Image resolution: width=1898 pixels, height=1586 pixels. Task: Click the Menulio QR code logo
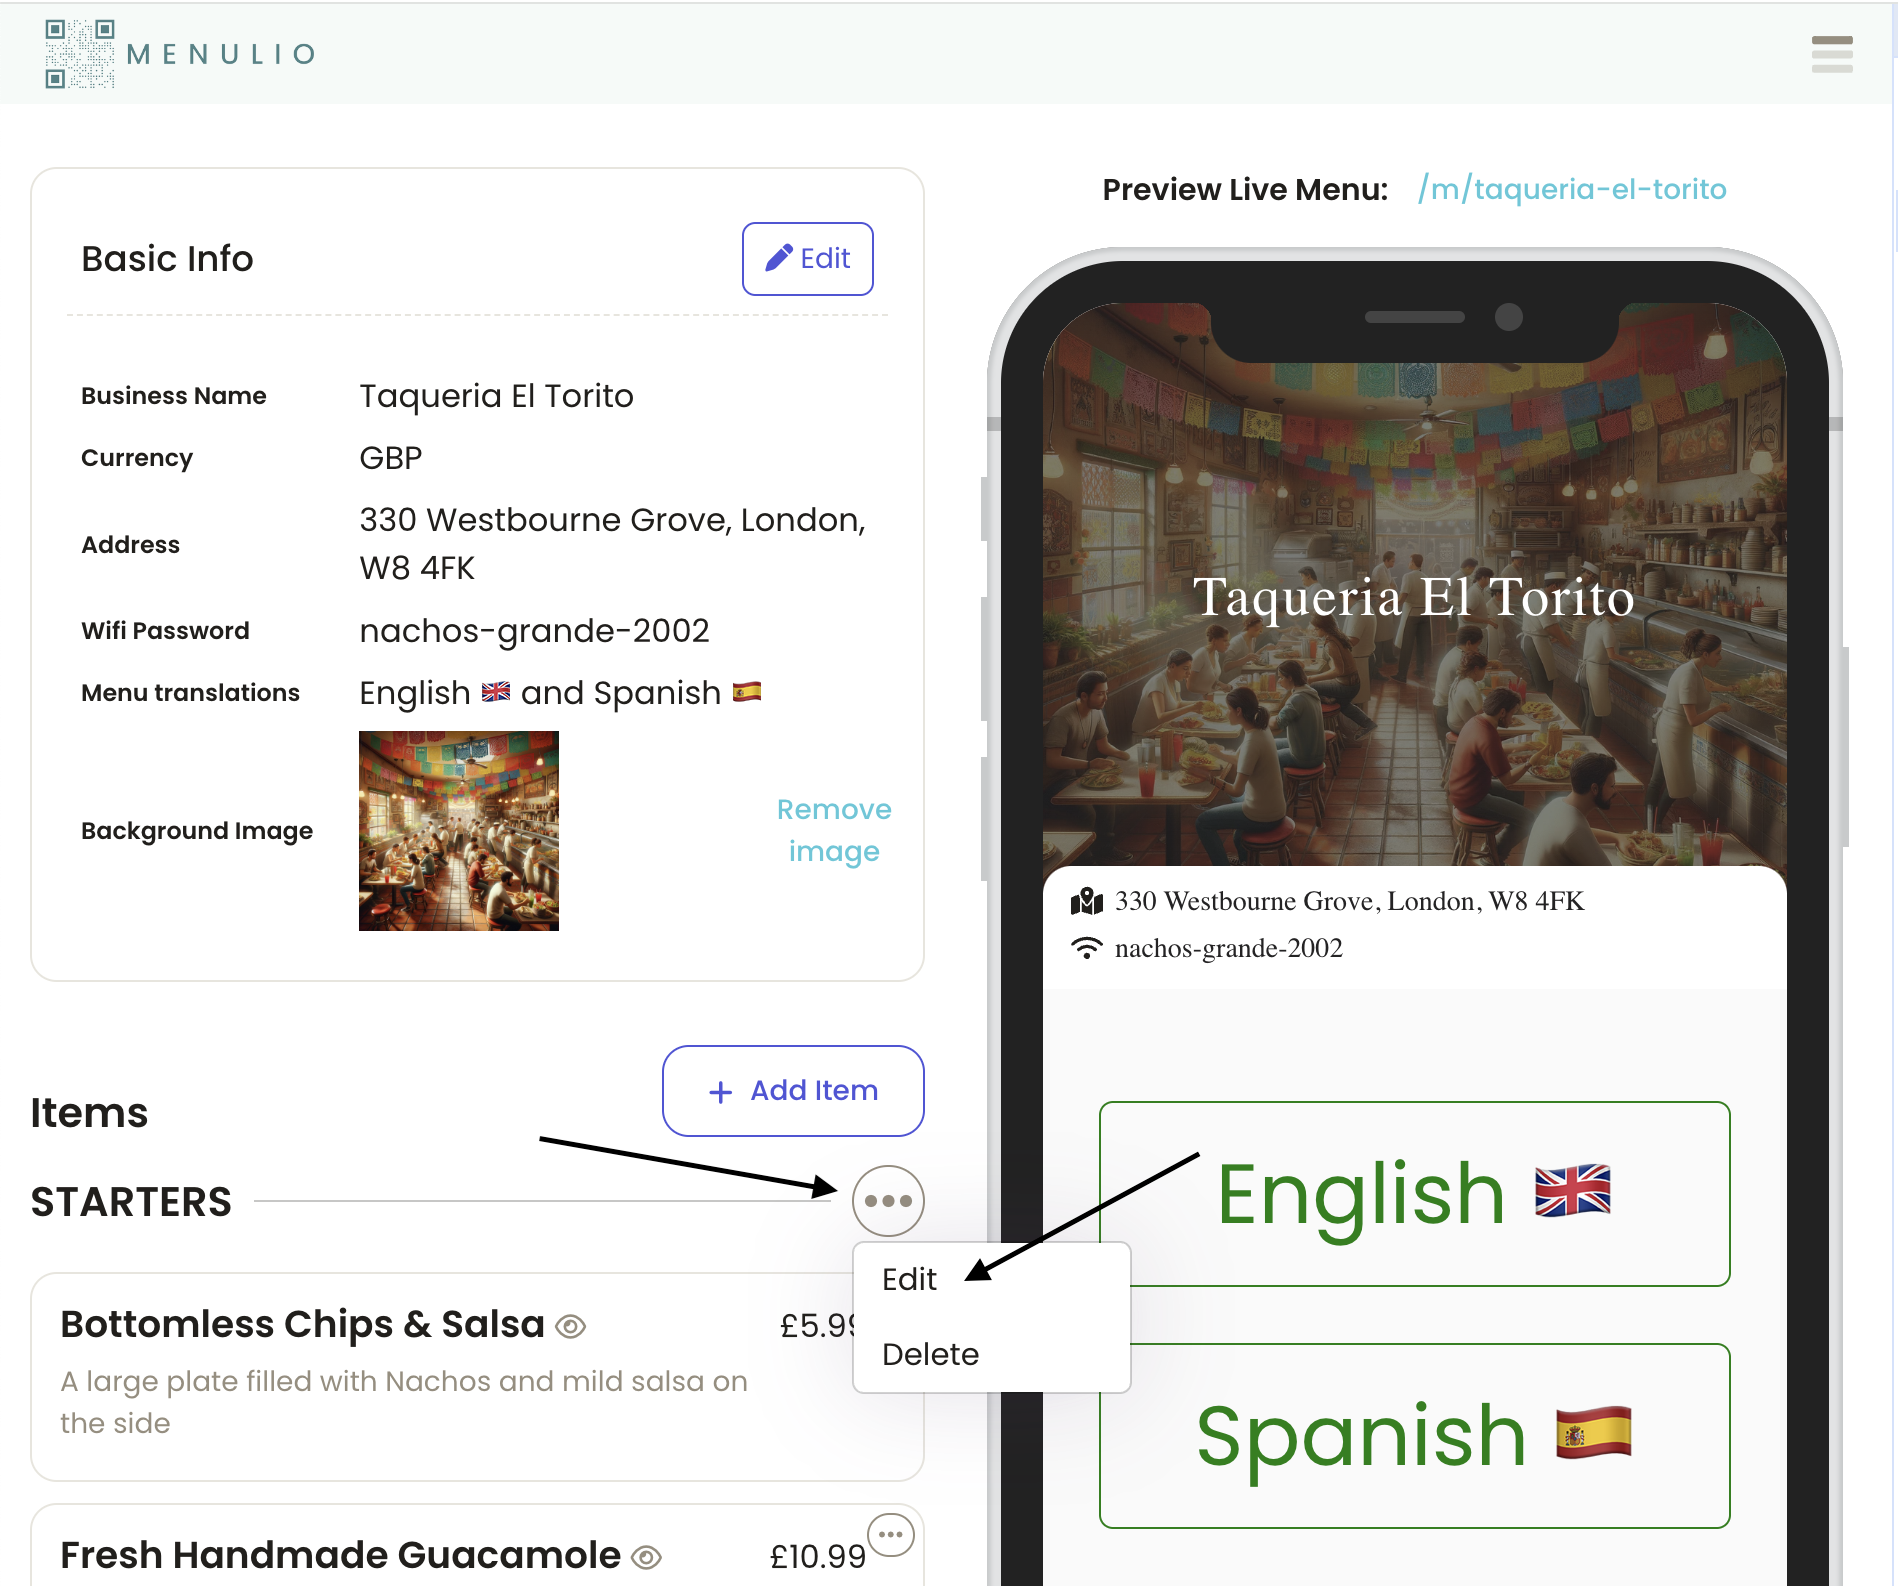[x=80, y=54]
